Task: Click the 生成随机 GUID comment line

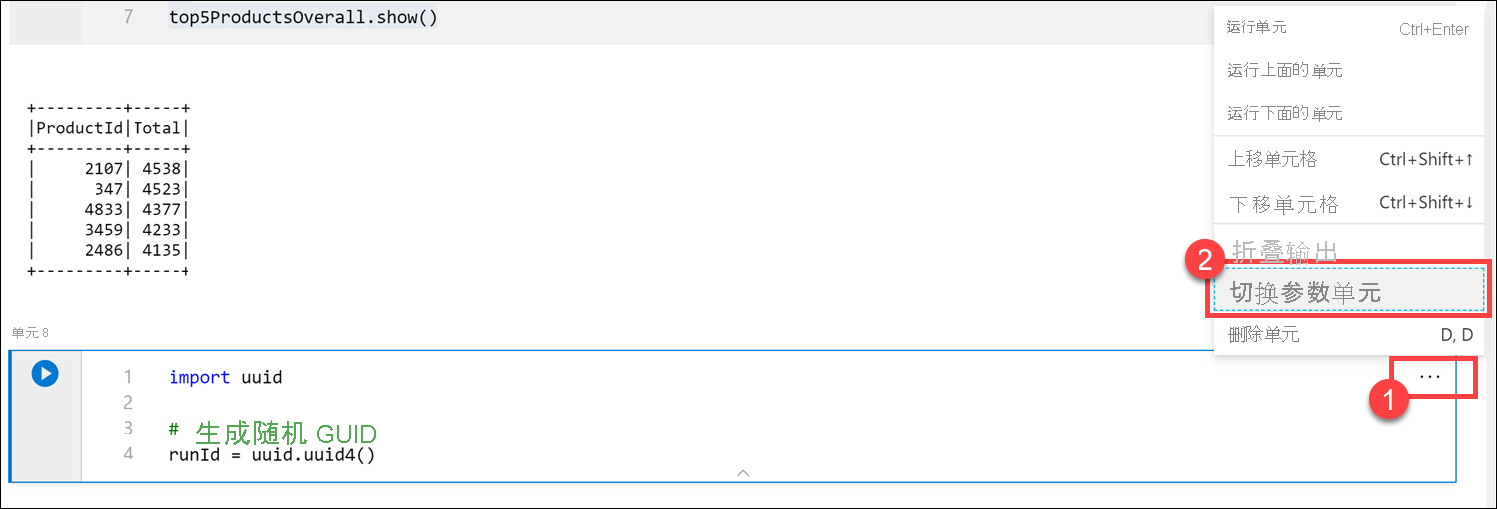Action: (x=273, y=432)
